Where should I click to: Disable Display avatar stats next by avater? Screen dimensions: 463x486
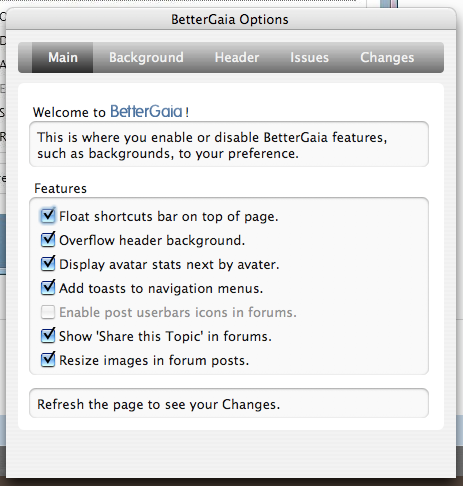point(48,264)
